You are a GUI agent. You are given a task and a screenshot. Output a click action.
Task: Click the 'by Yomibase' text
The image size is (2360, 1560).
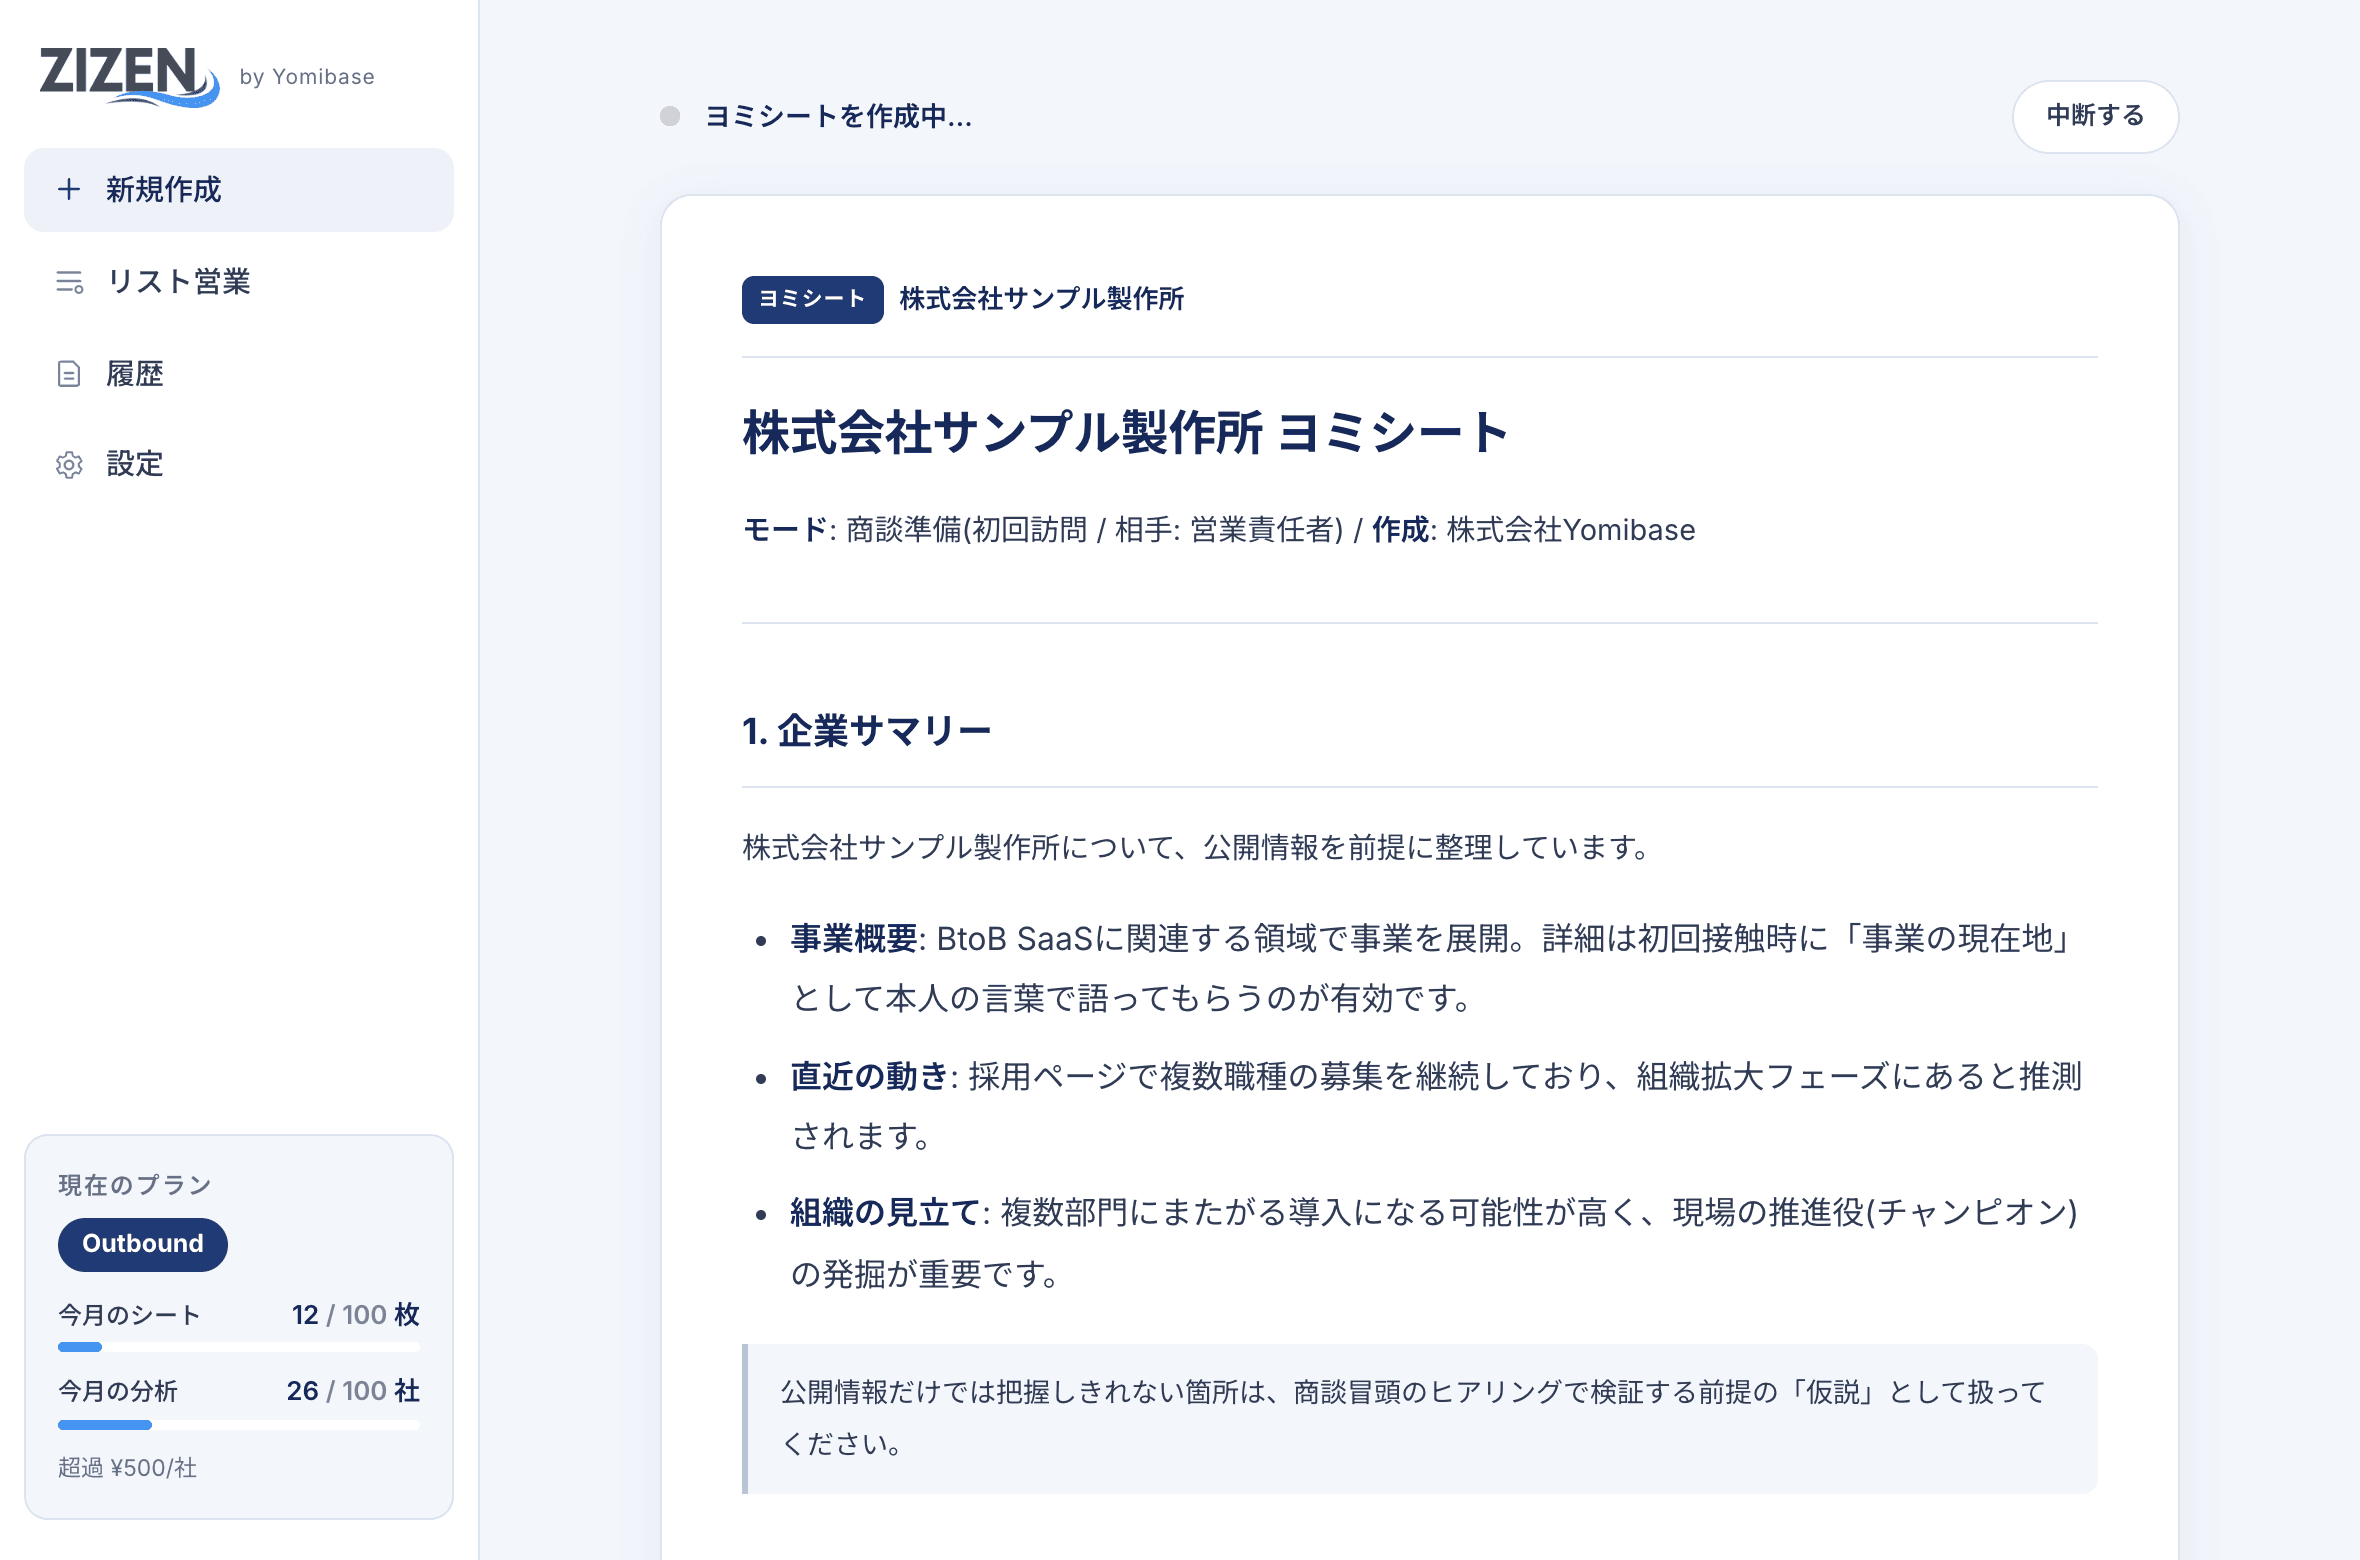(307, 77)
